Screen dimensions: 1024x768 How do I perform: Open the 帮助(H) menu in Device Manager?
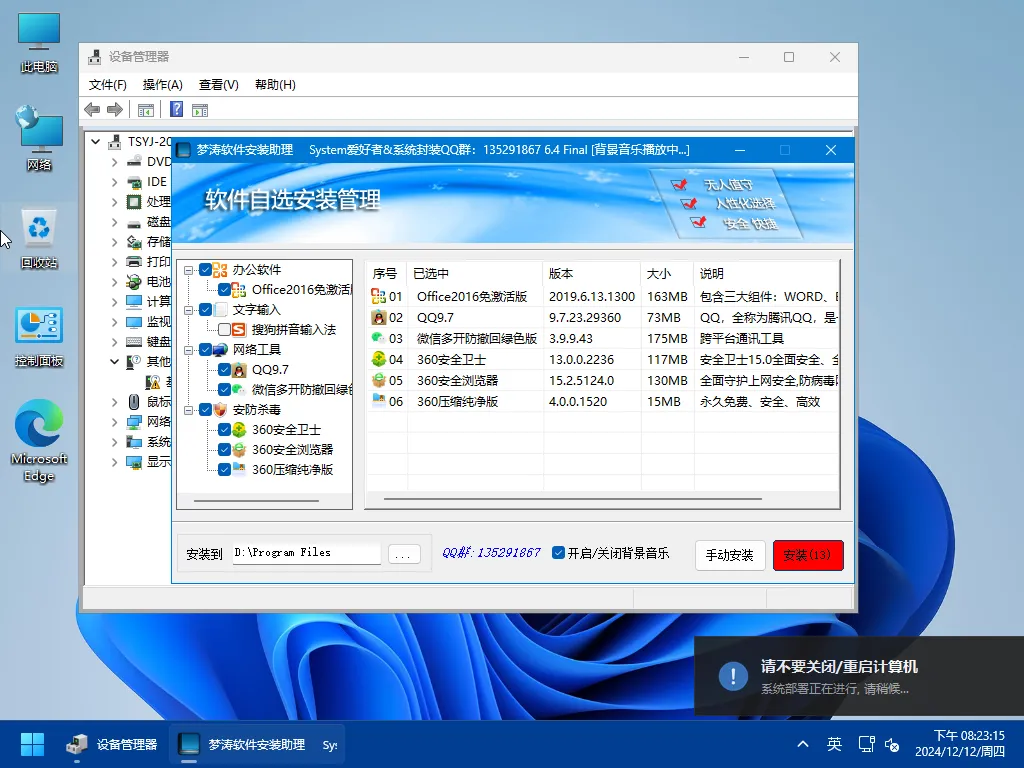click(272, 84)
